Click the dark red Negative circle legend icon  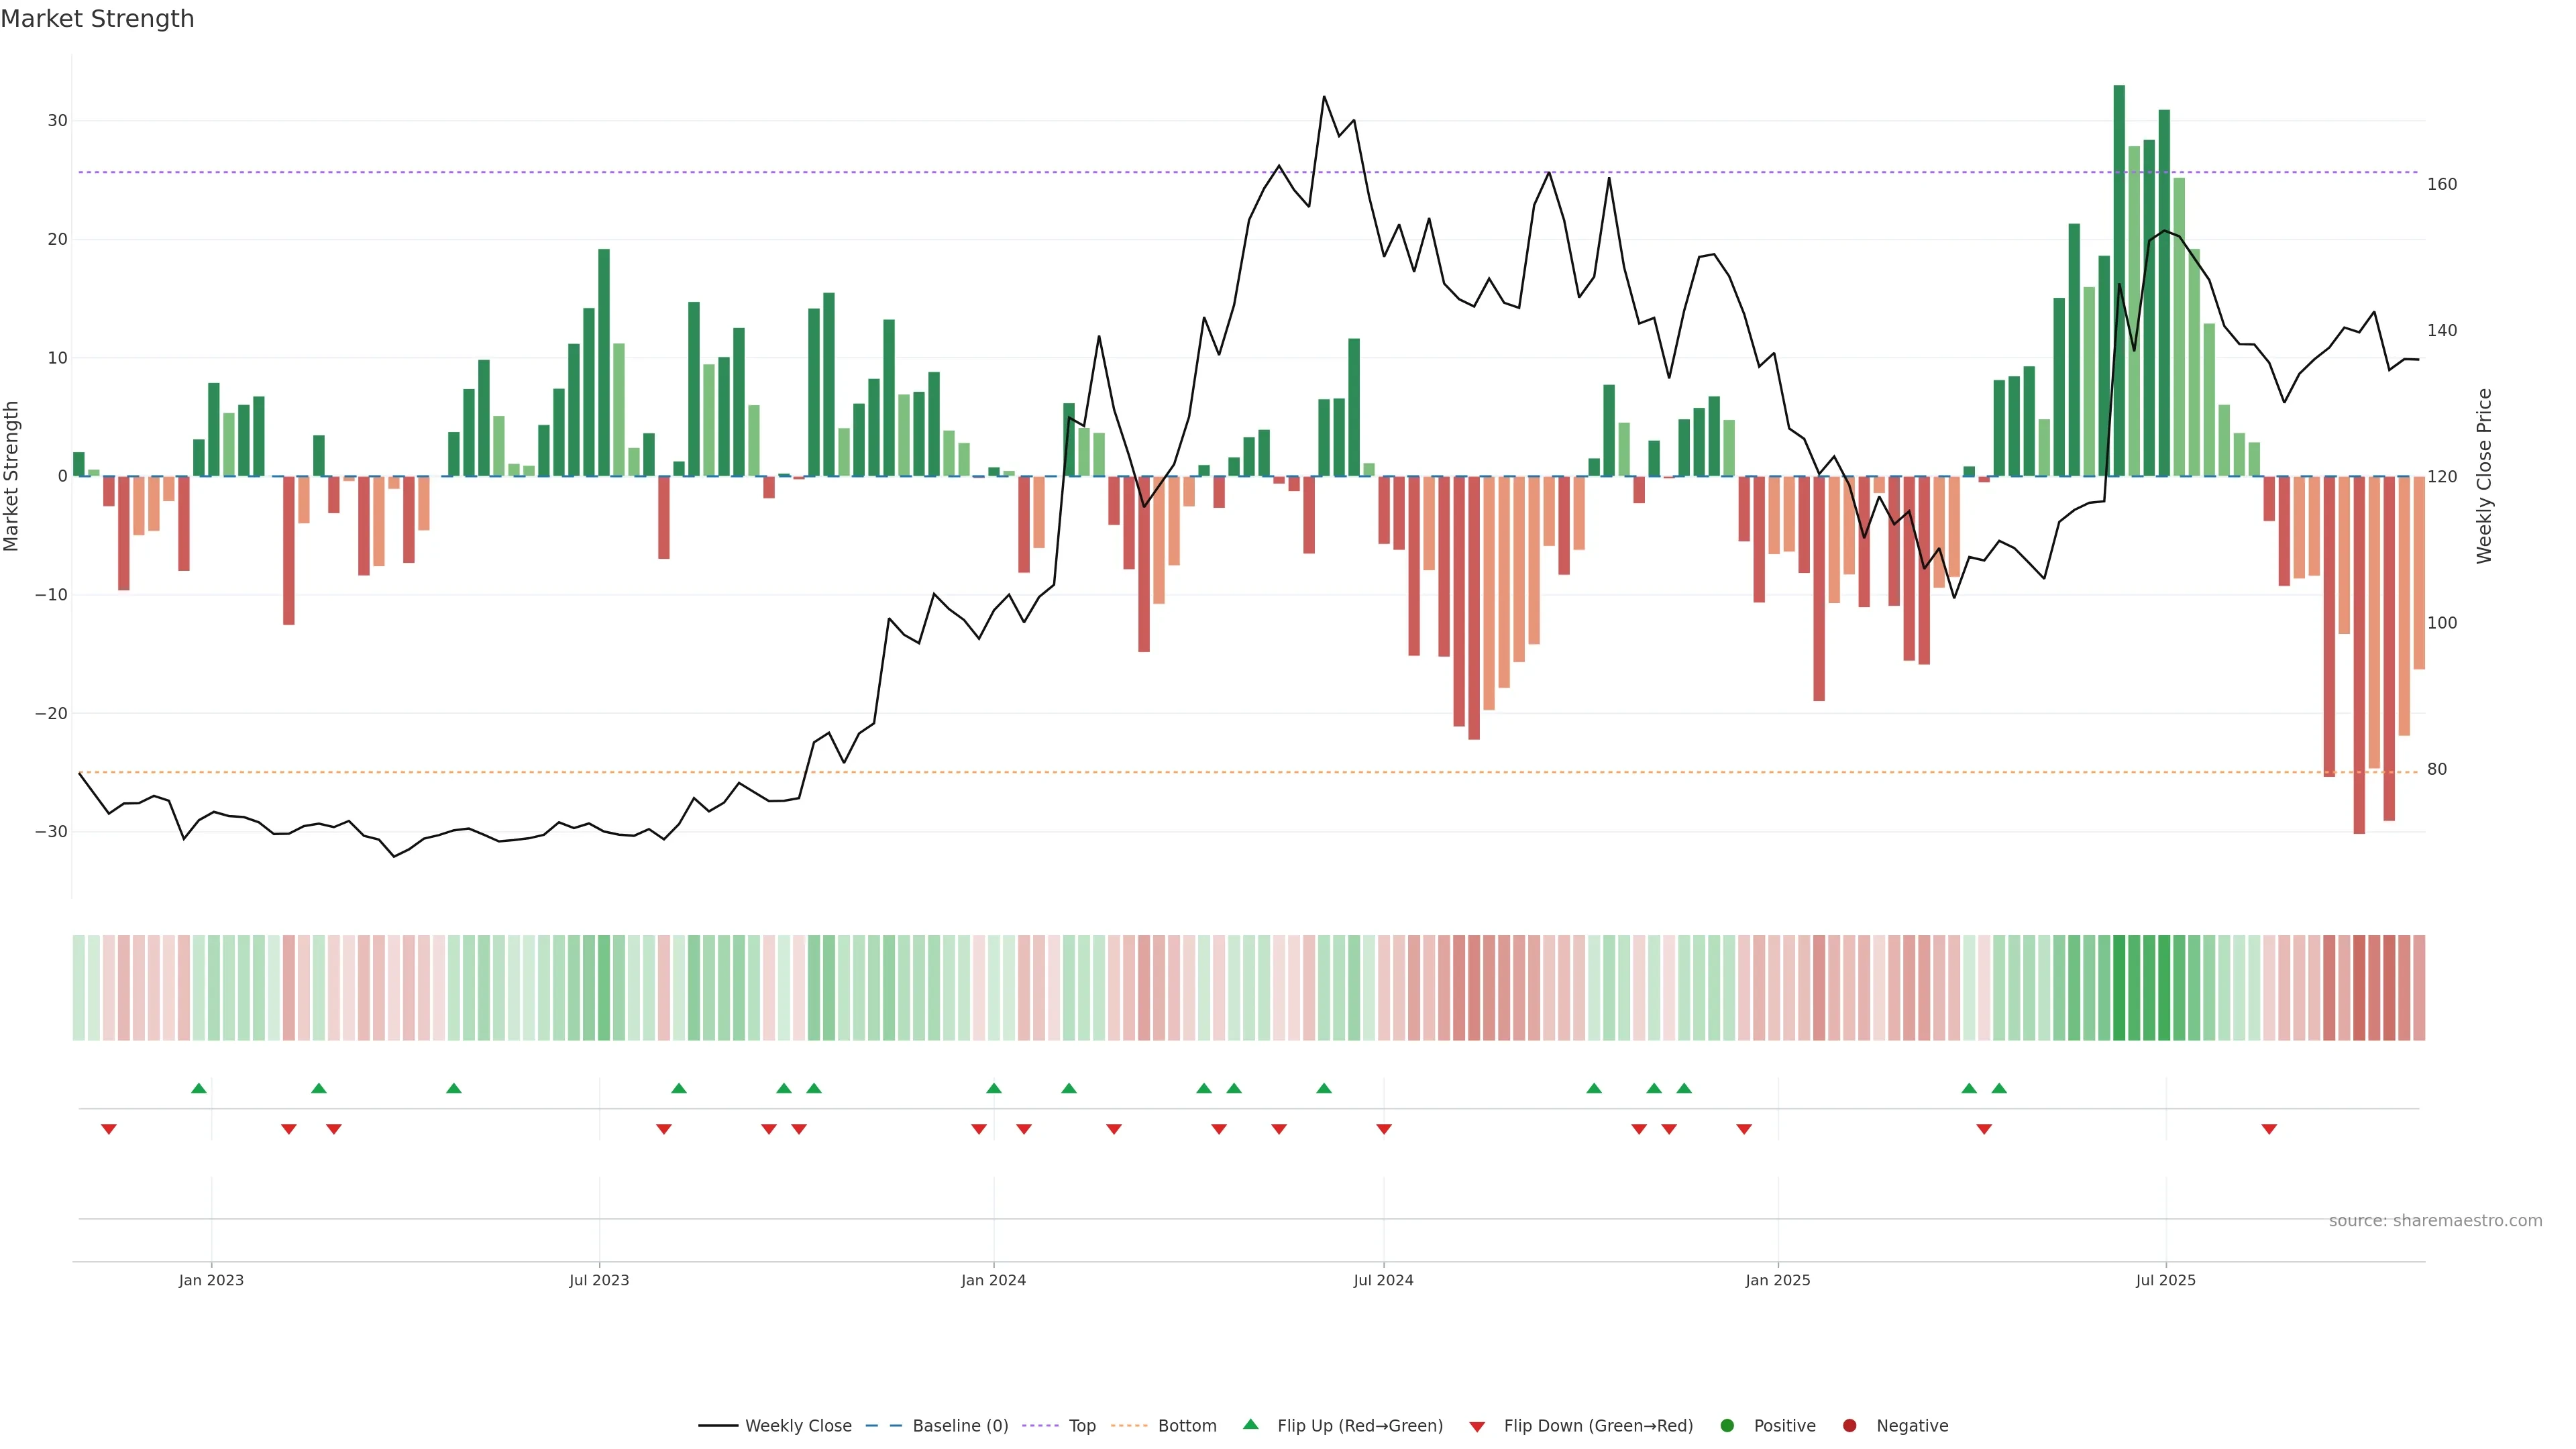point(1849,1426)
